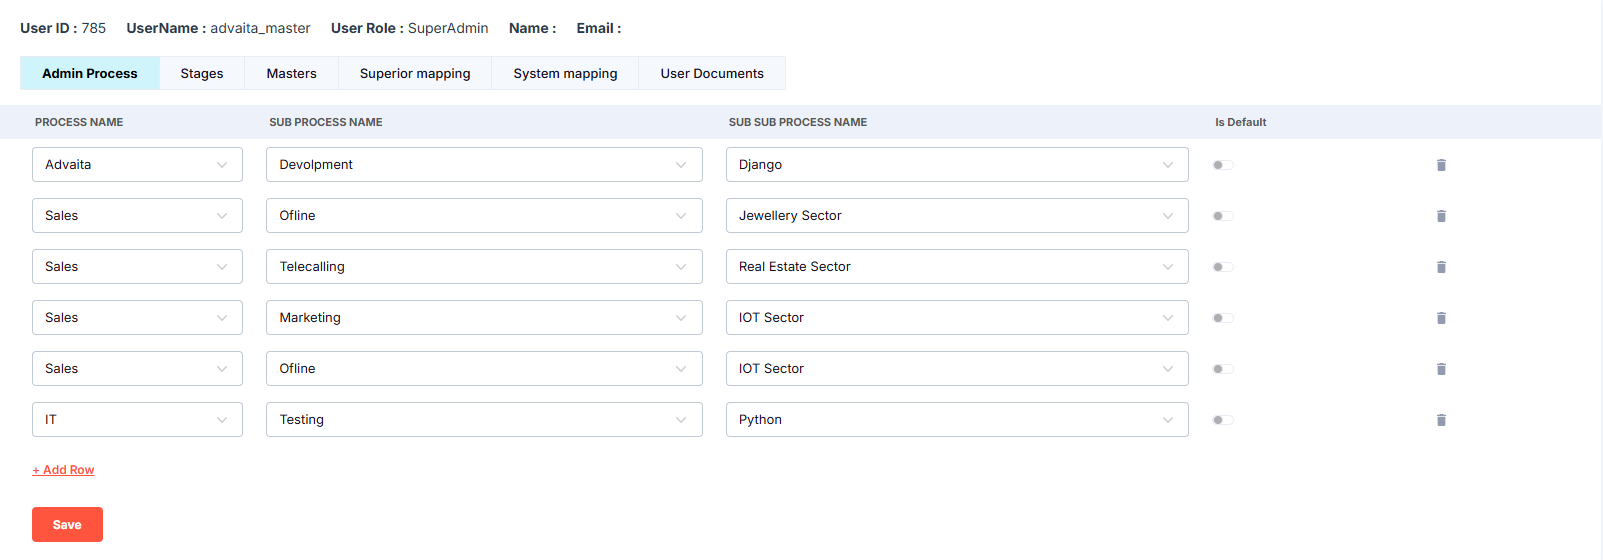Turn on Is Default for Python row
The height and width of the screenshot is (560, 1603).
[x=1222, y=420]
